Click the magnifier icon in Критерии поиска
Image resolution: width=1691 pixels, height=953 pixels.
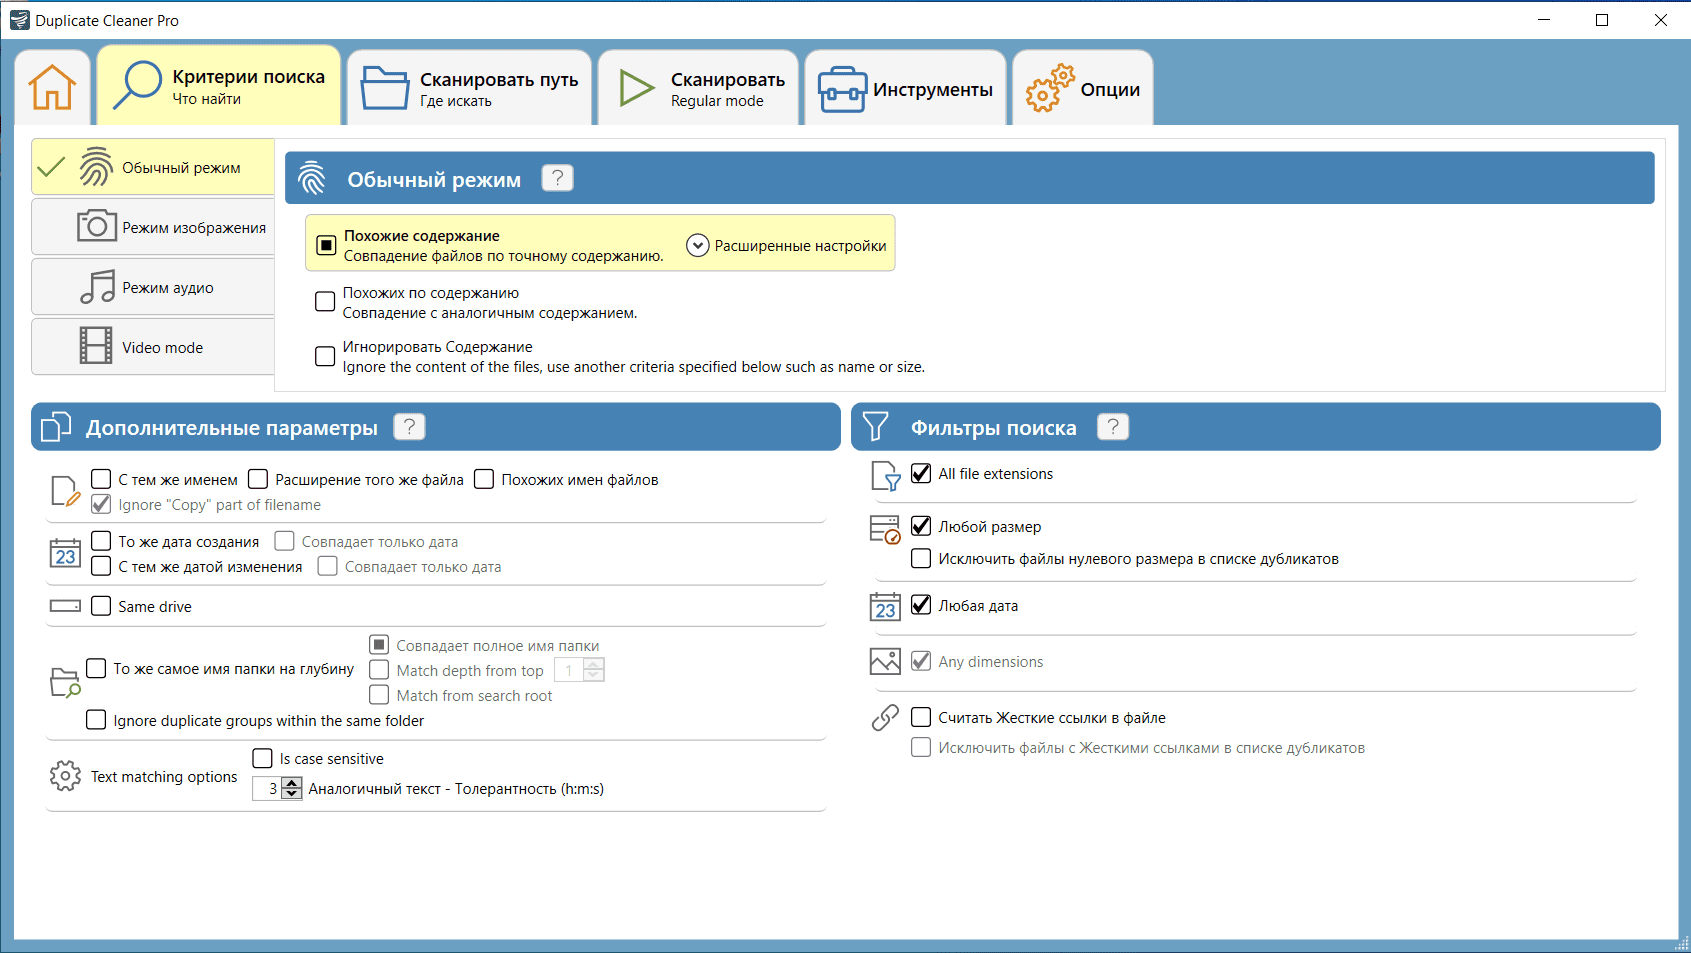click(137, 85)
